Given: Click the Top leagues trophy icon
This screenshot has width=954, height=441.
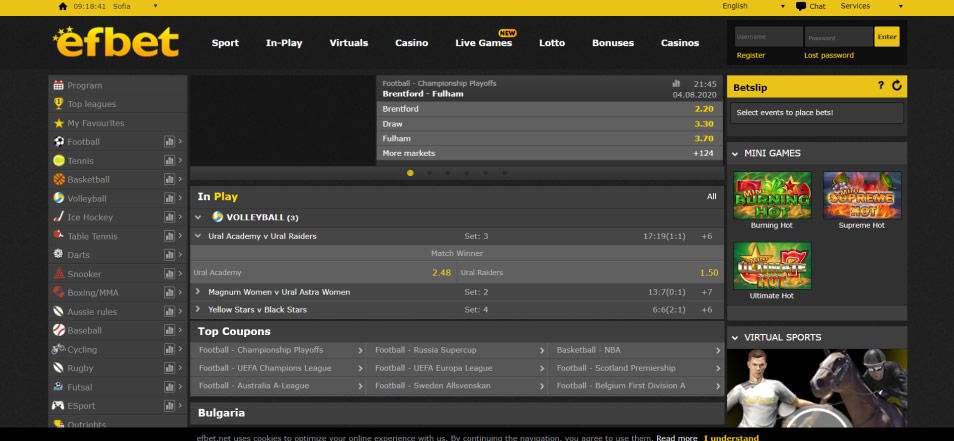Looking at the screenshot, I should pyautogui.click(x=58, y=104).
